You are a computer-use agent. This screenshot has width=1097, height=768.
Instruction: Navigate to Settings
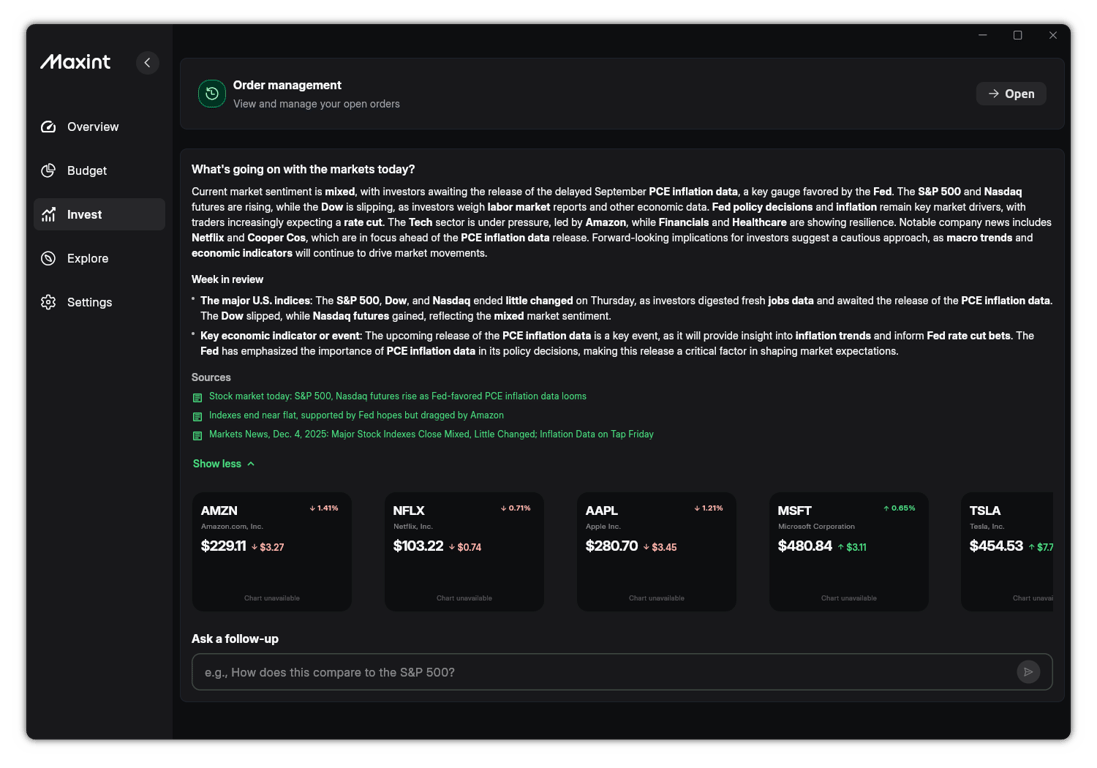pyautogui.click(x=99, y=302)
